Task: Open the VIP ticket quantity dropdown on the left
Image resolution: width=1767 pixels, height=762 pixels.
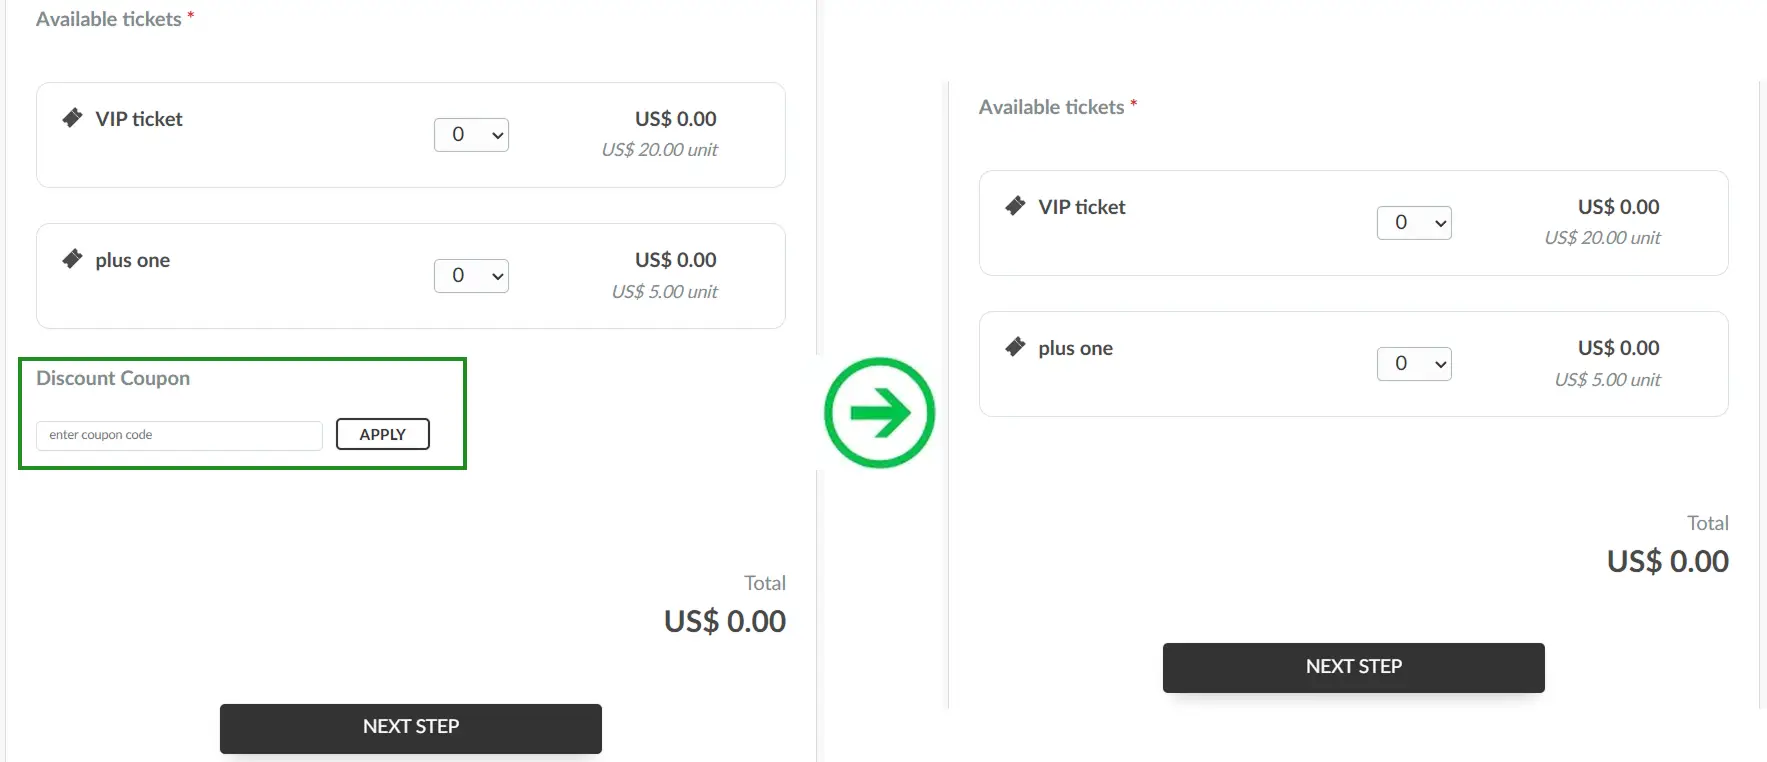Action: 471,134
